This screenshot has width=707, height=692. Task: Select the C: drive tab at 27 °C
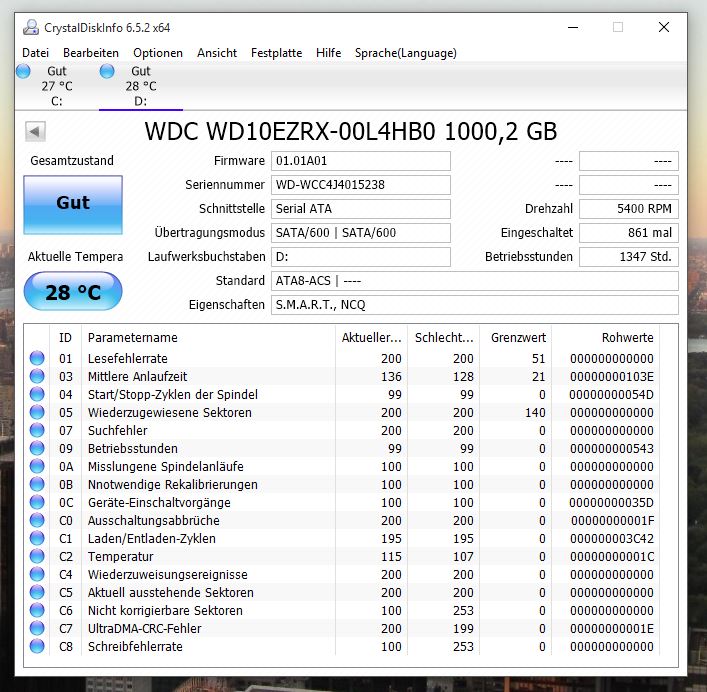(56, 86)
